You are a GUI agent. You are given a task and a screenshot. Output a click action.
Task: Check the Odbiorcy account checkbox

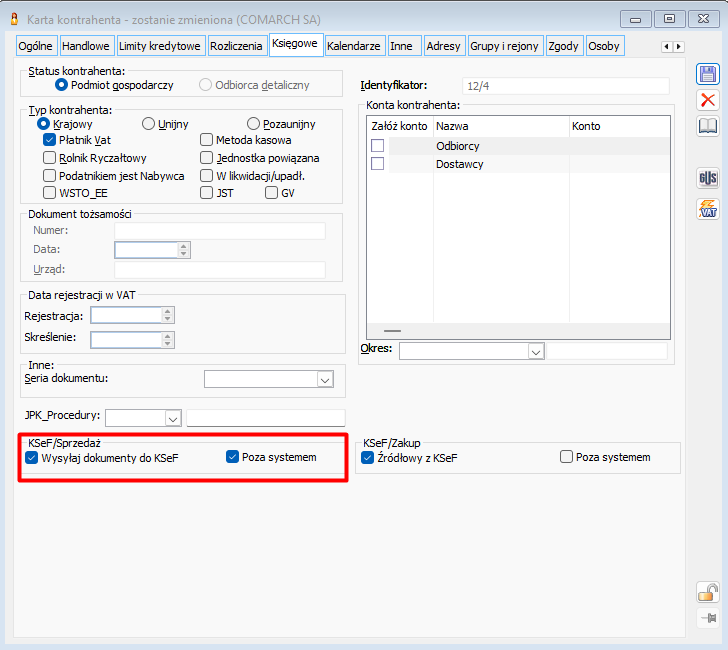(377, 146)
